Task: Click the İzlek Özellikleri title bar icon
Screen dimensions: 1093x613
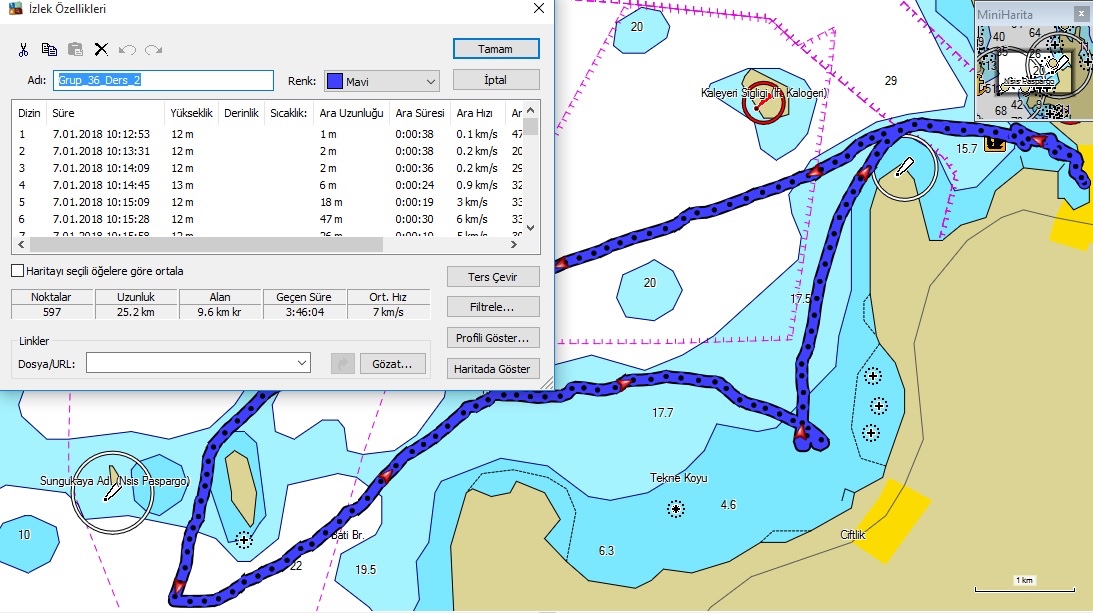Action: click(x=15, y=9)
